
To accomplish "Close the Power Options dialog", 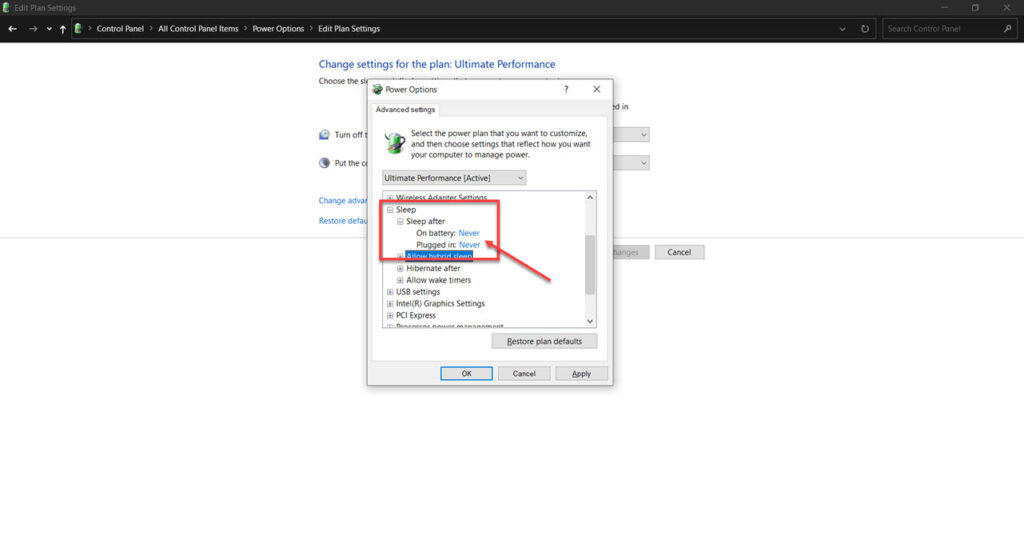I will 596,90.
